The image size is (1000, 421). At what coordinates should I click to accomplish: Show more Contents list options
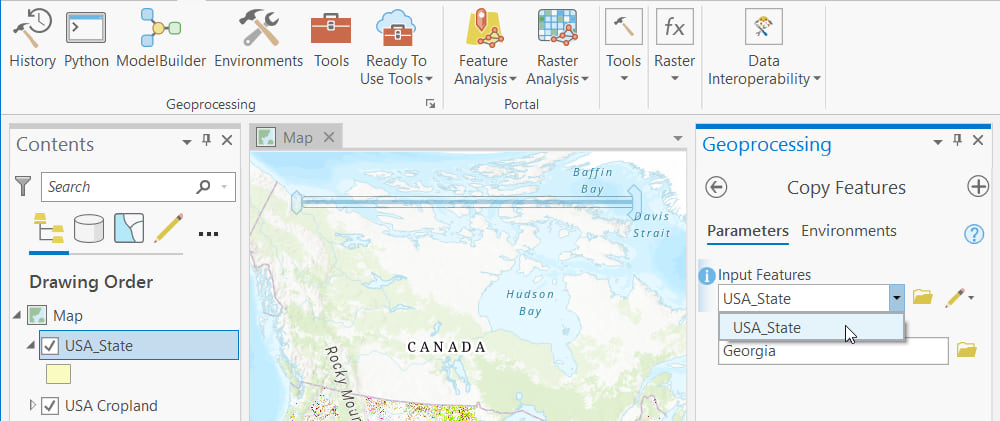[x=209, y=233]
